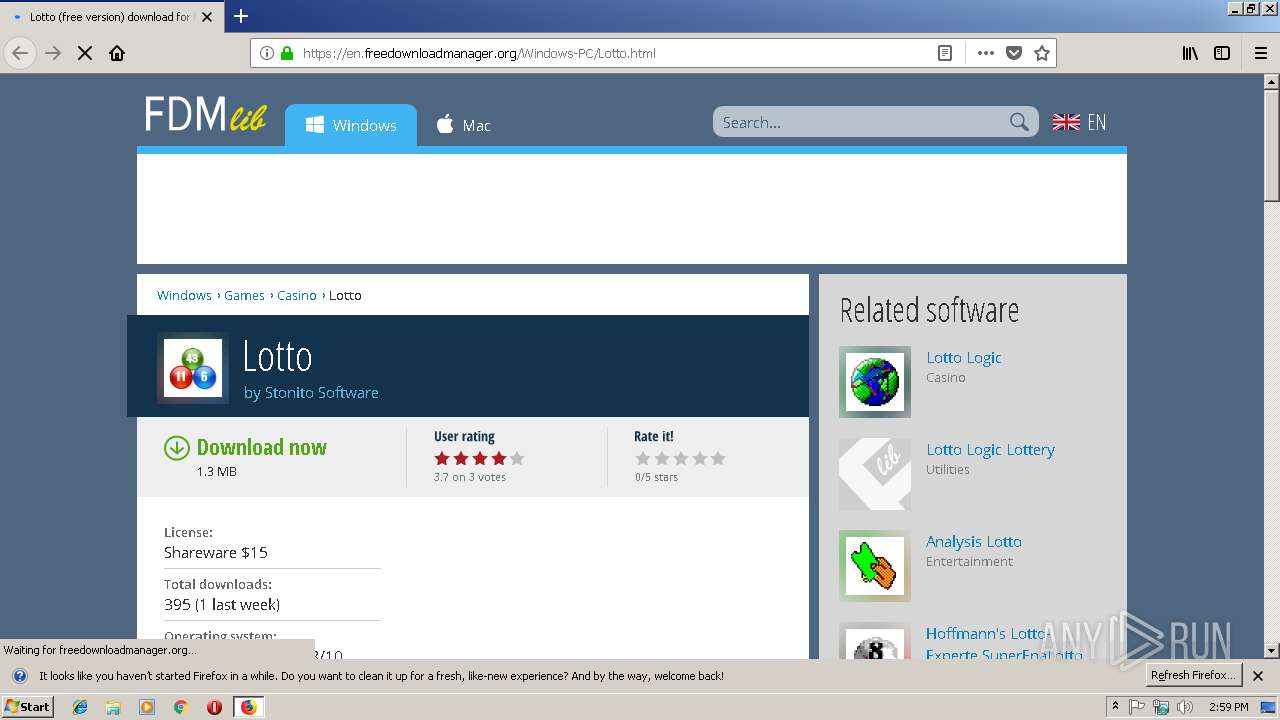
Task: Open the Windows Start menu
Action: (27, 706)
